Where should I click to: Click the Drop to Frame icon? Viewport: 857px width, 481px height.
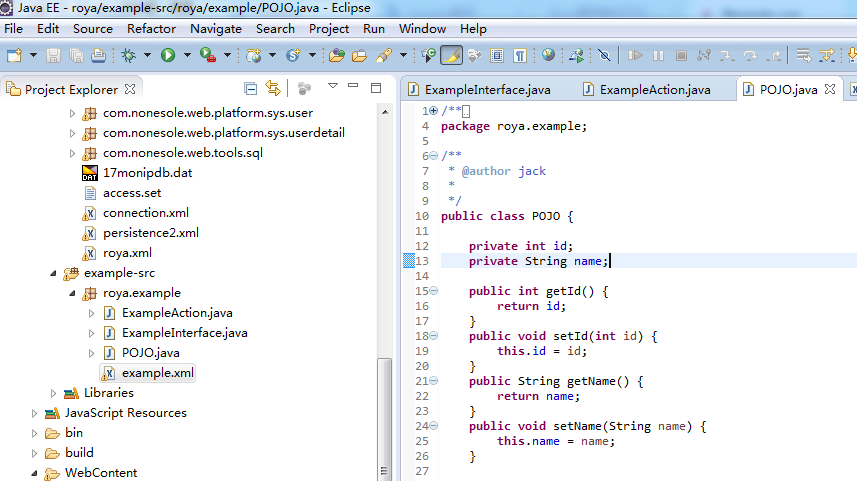[803, 55]
